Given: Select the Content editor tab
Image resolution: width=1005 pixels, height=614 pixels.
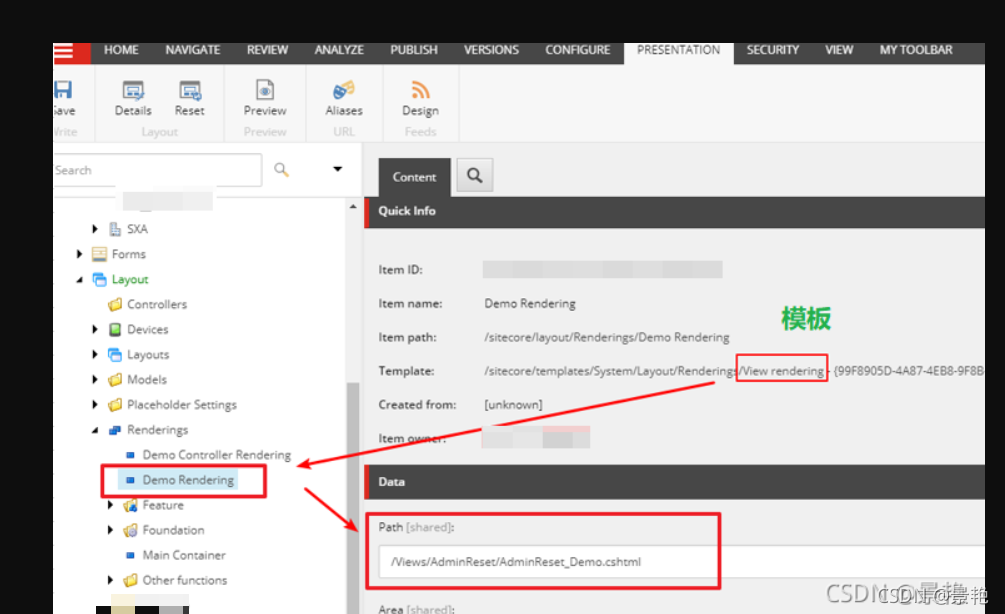Looking at the screenshot, I should [414, 177].
